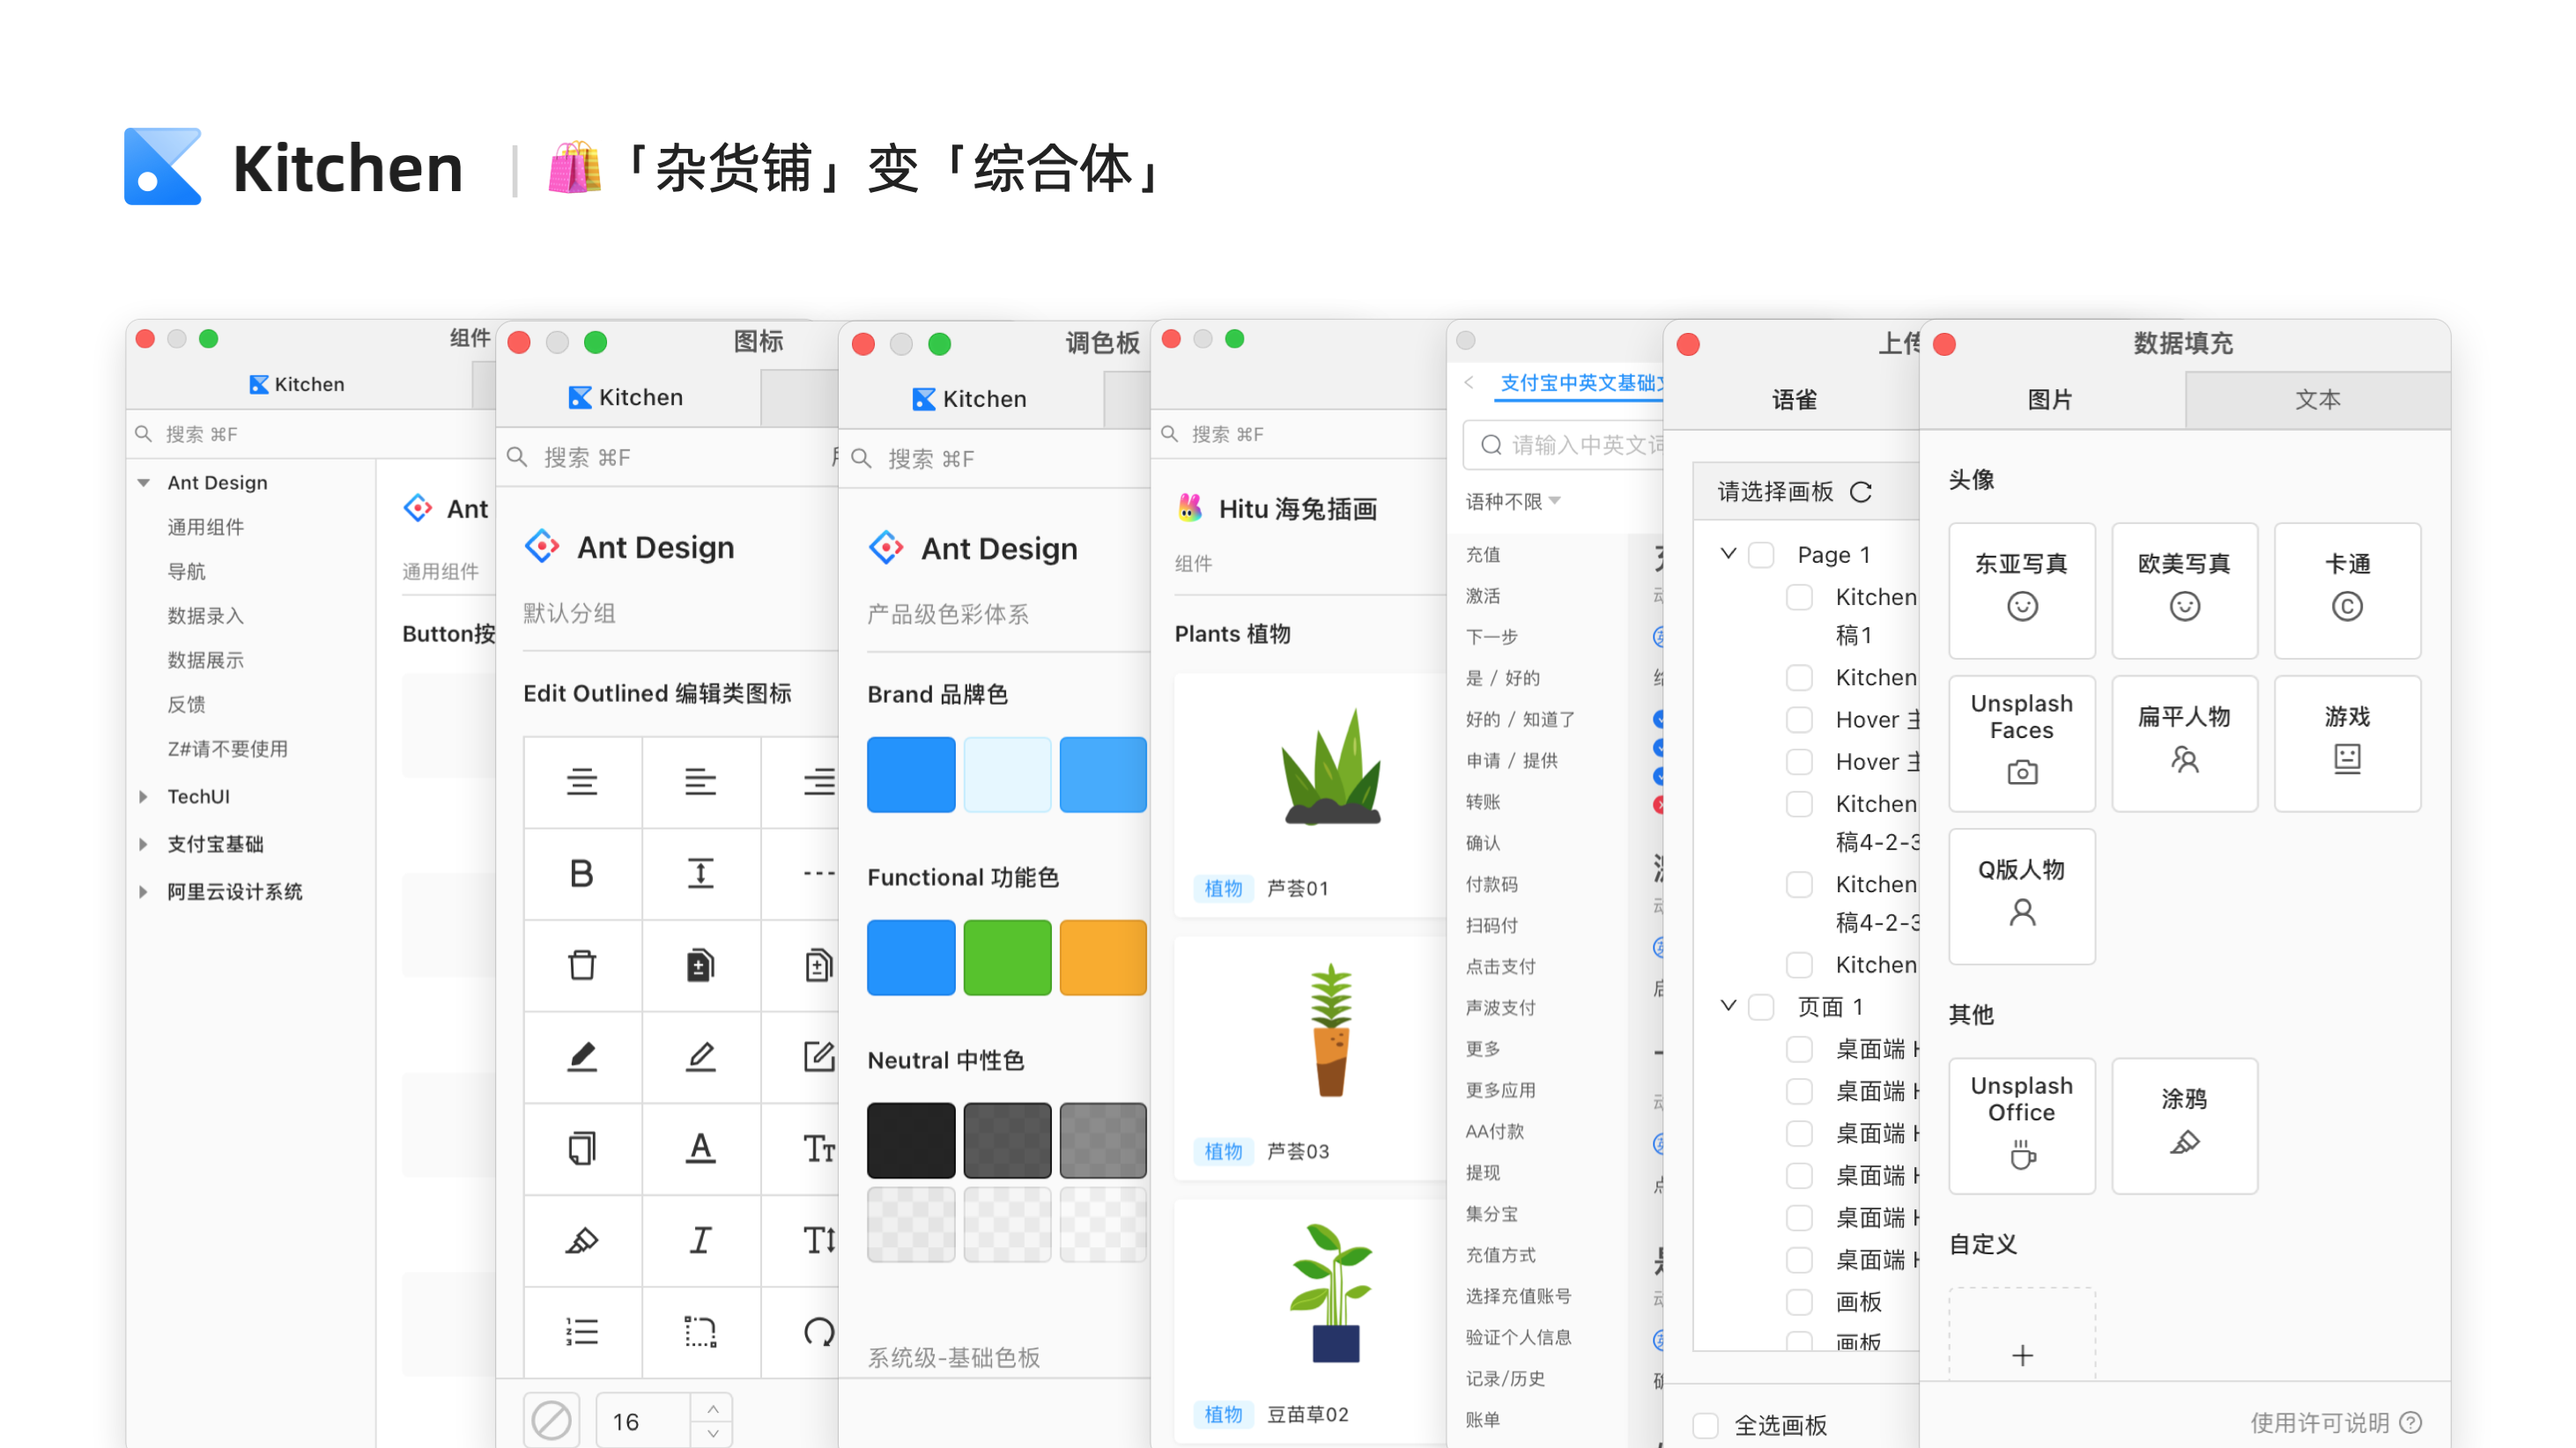The image size is (2576, 1448).
Task: Choose the 卡通 avatar card
Action: (2346, 590)
